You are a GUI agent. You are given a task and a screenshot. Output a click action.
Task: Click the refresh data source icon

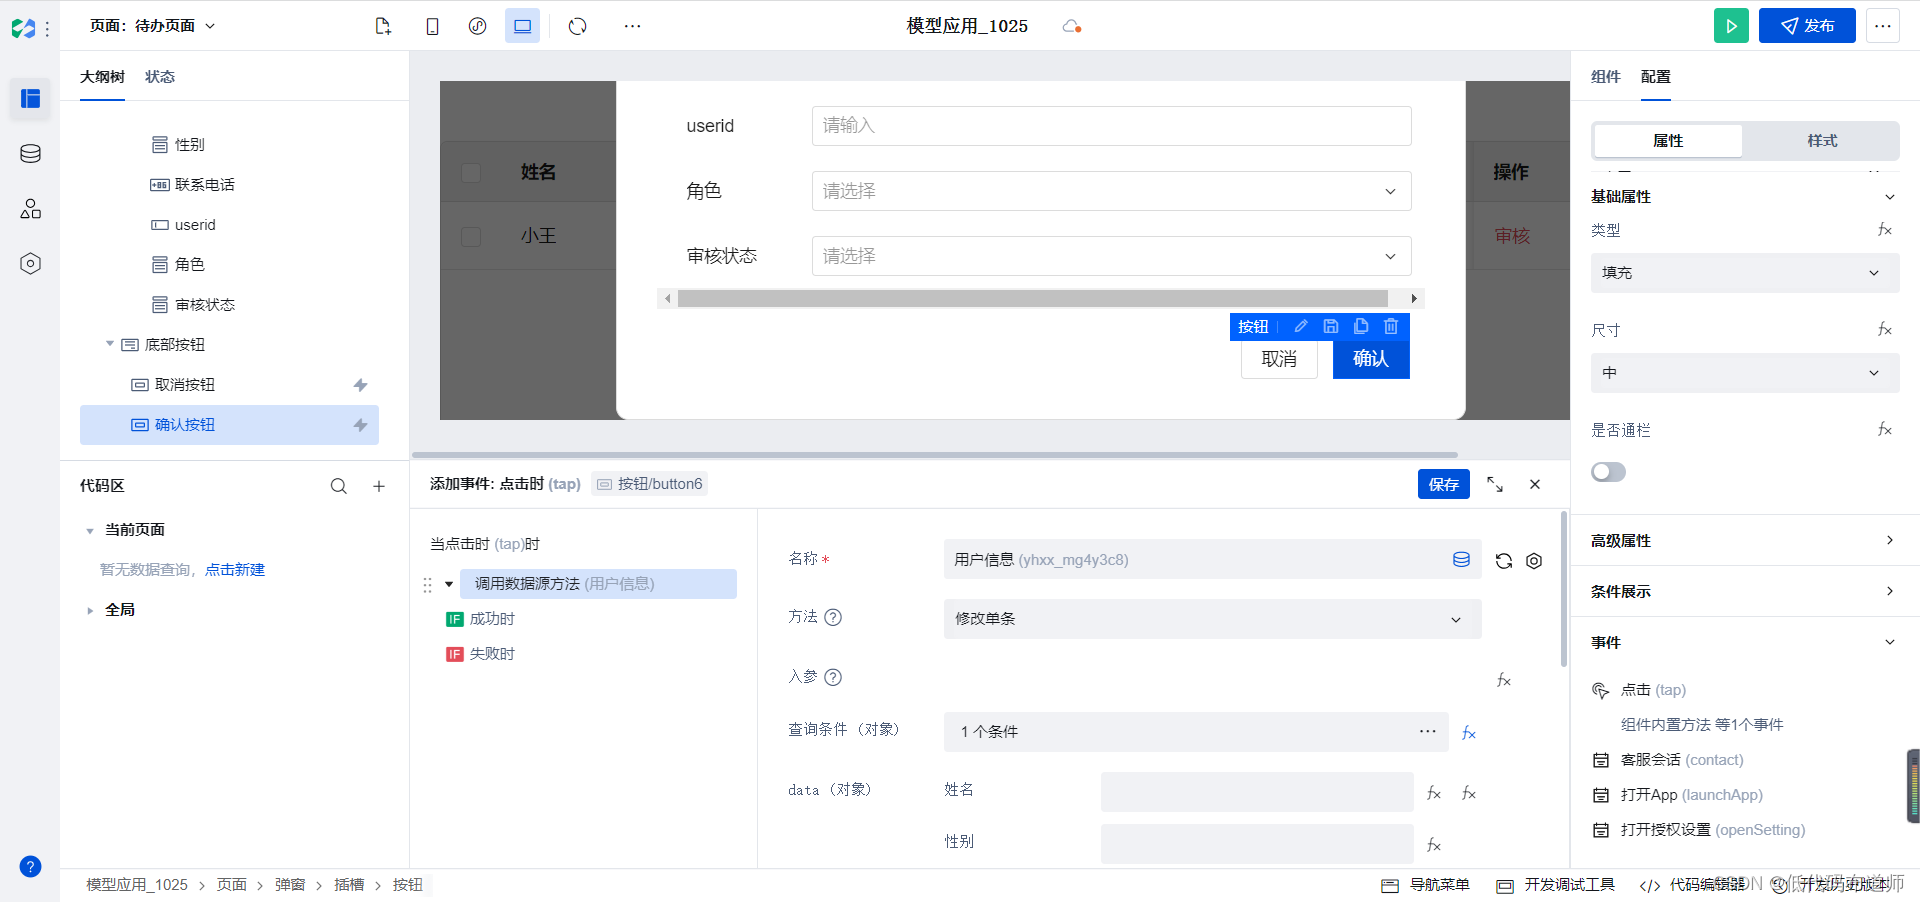coord(1503,561)
